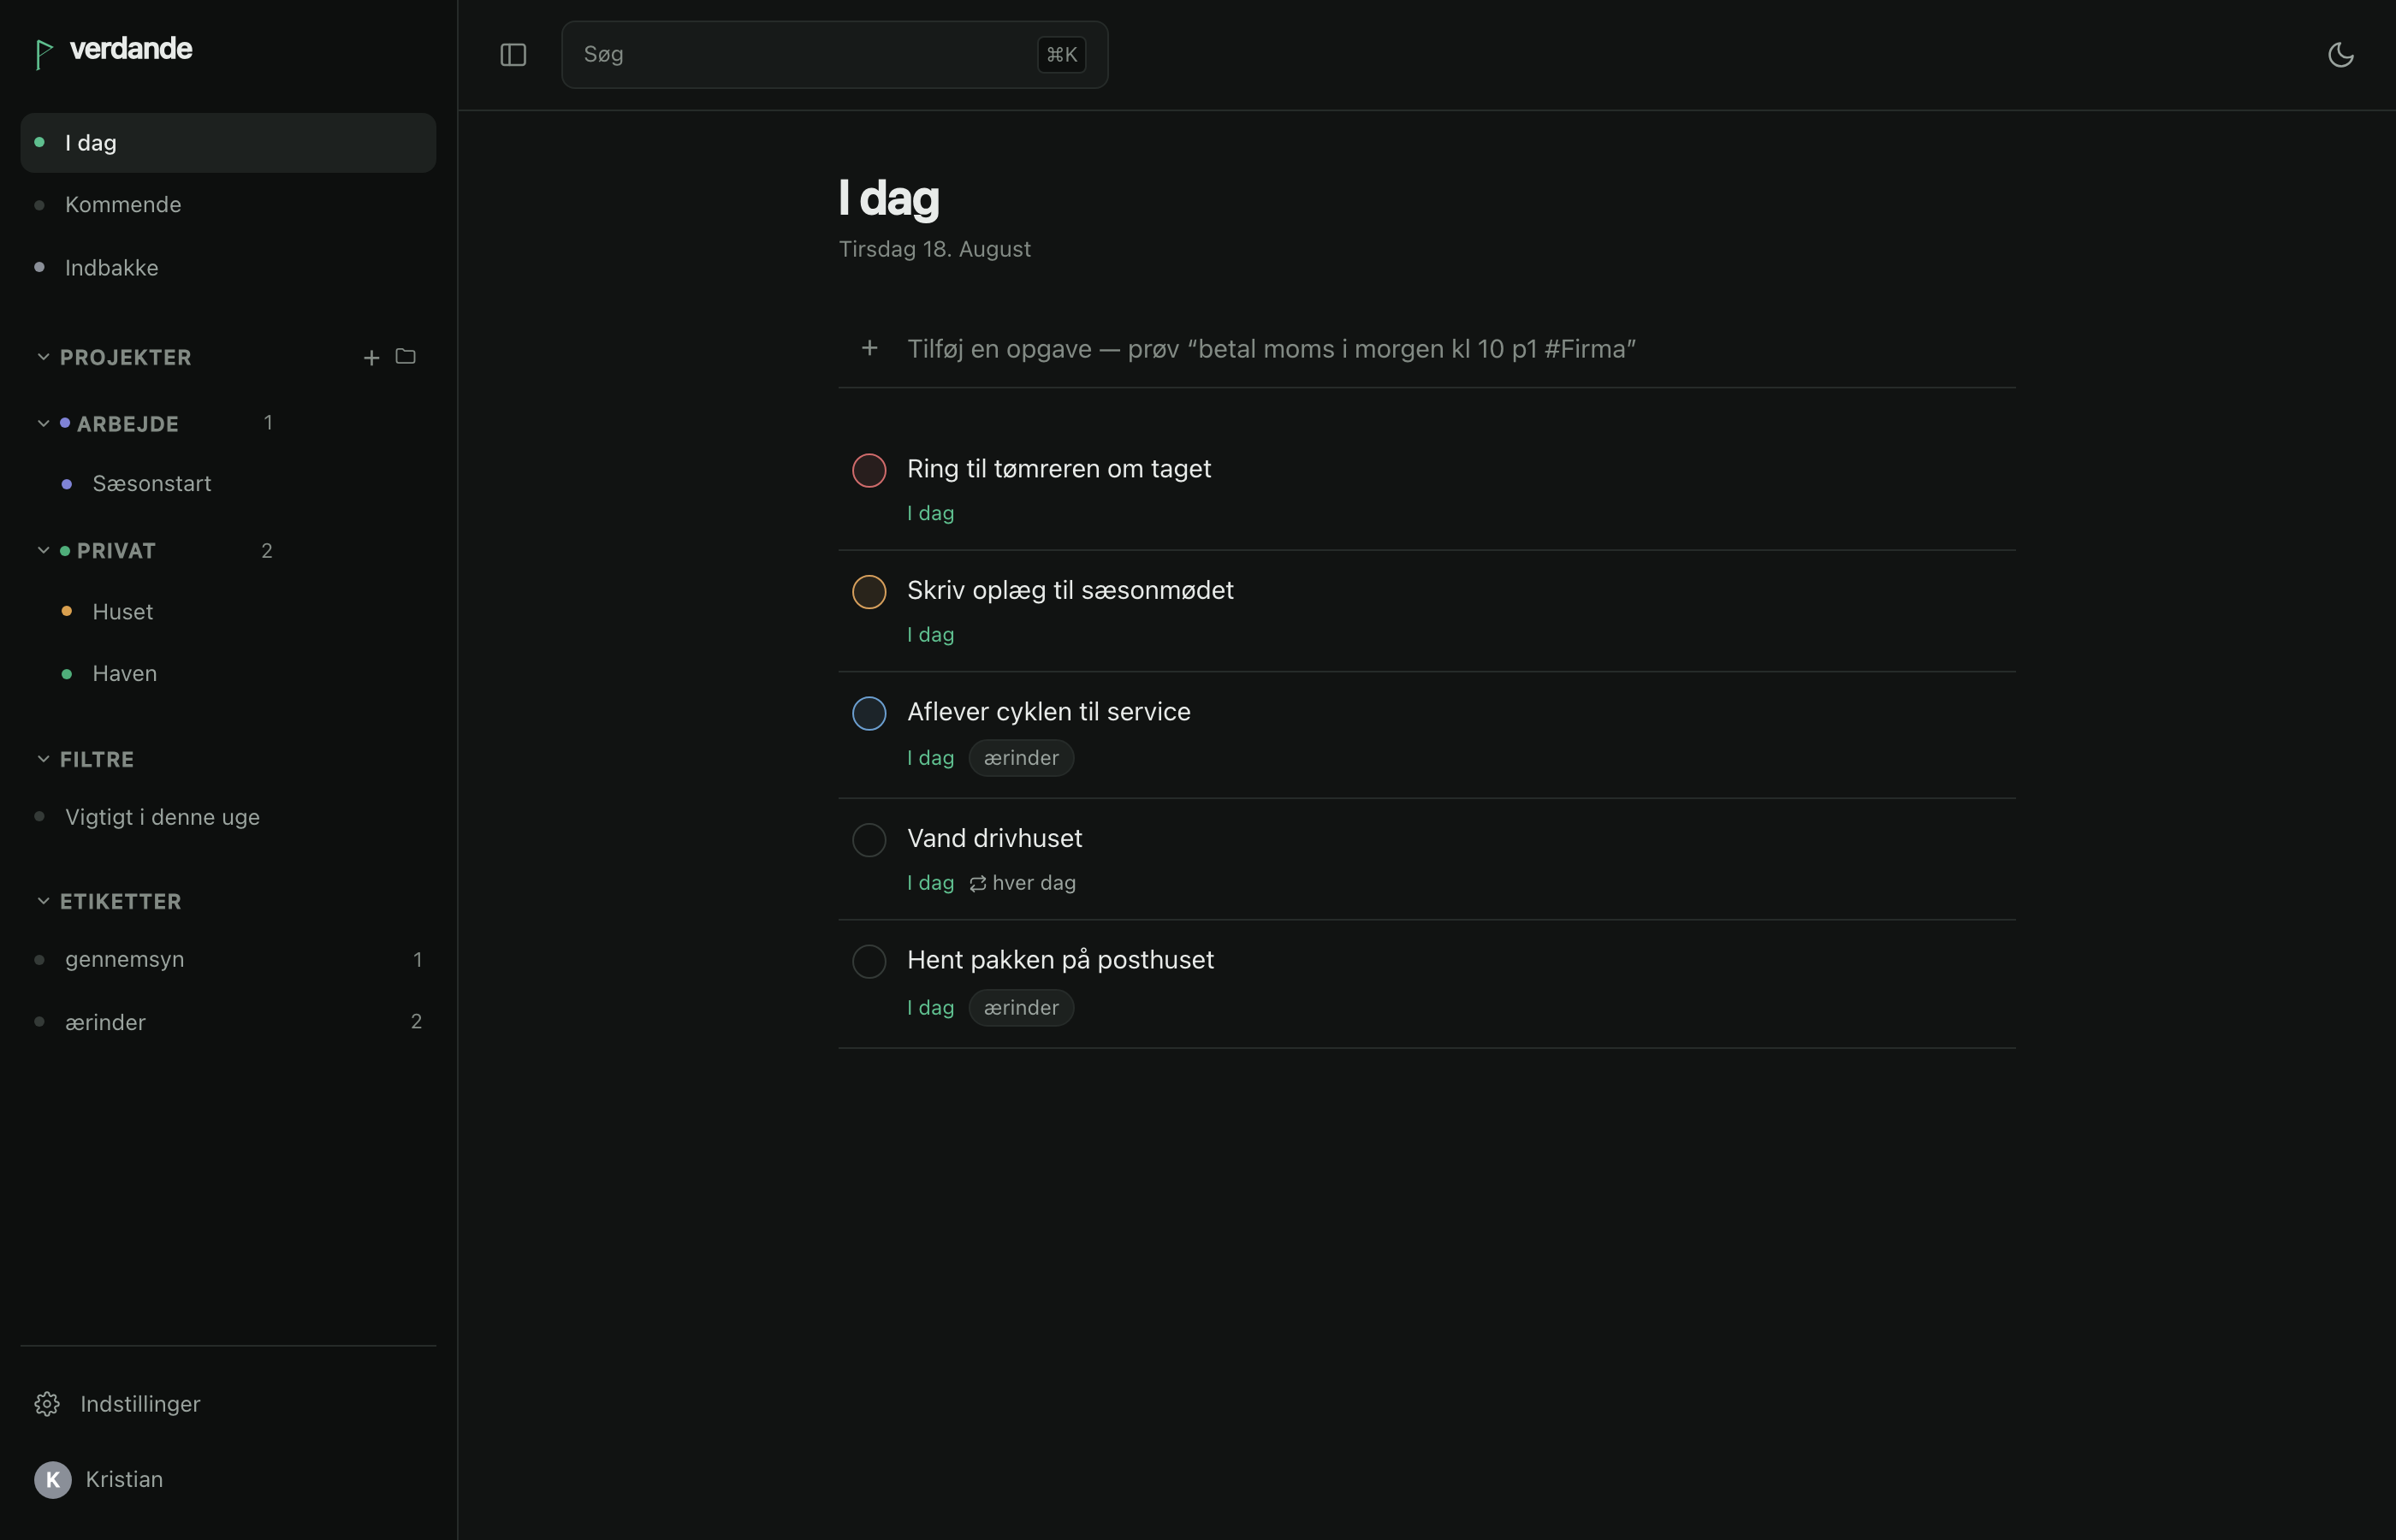Collapse the PRIVAT folder chevron
This screenshot has height=1540, width=2396.
click(43, 550)
